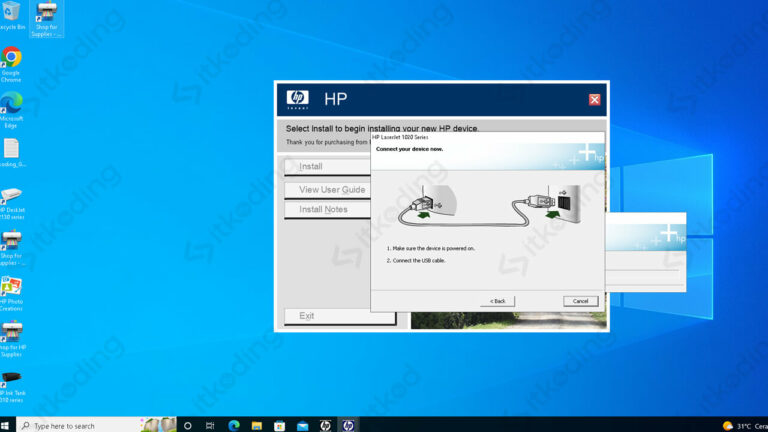
Task: Open Cortana circle icon on taskbar
Action: coord(188,426)
